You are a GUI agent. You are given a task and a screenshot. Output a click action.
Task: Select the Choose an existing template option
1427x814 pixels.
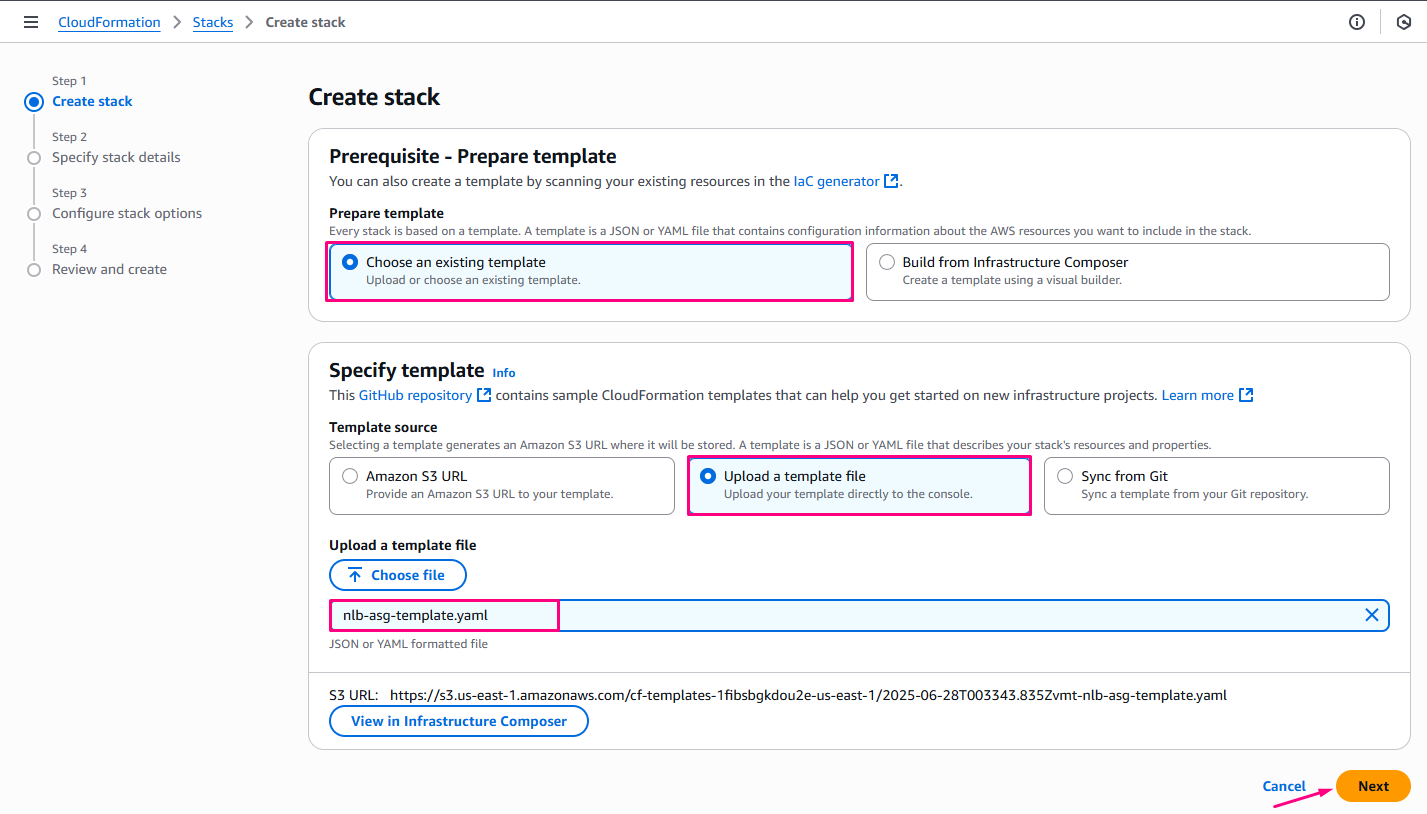point(350,262)
